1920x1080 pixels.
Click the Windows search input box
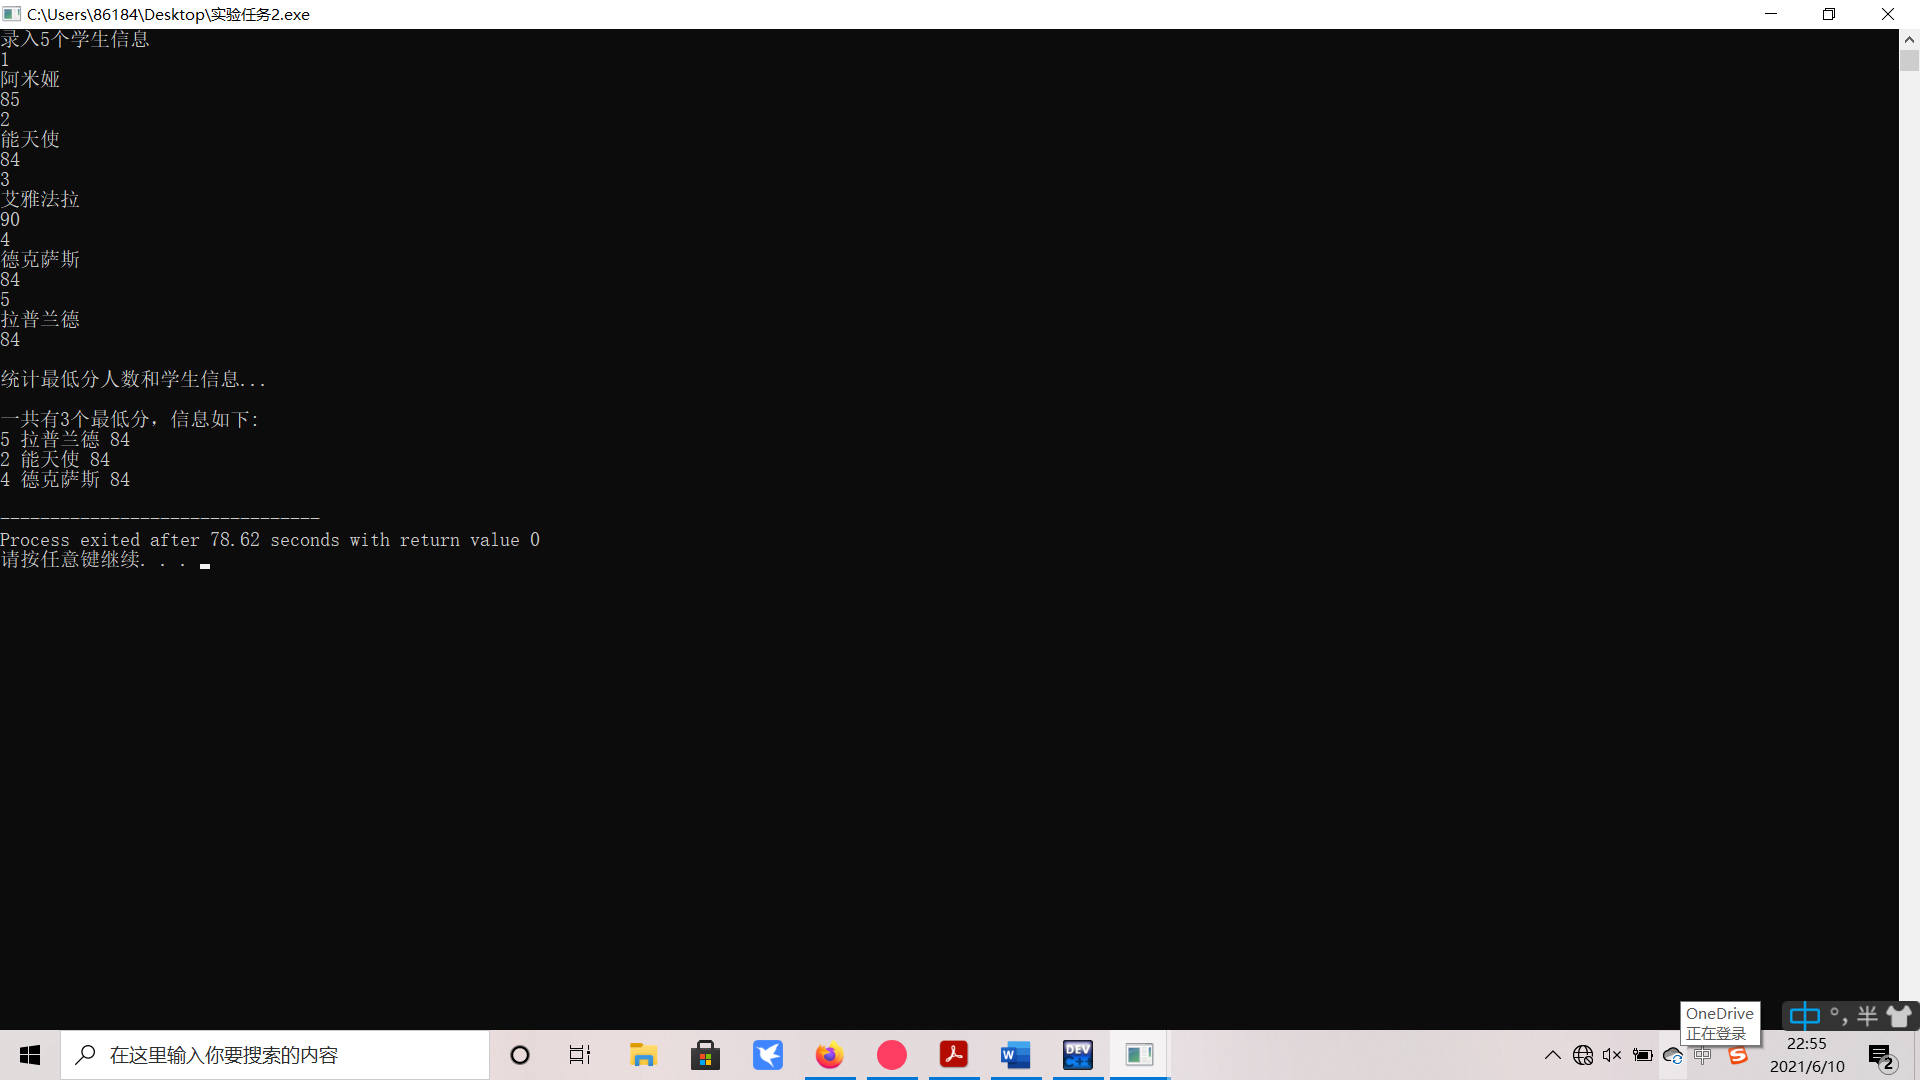[275, 1055]
